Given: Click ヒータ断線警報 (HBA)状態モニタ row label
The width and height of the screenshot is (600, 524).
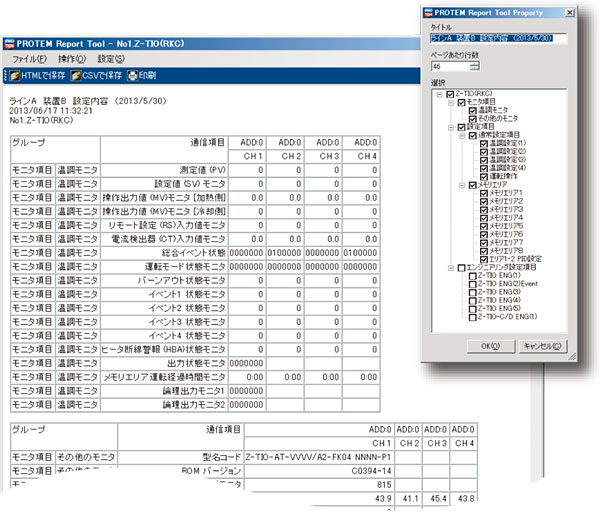Looking at the screenshot, I should (x=164, y=349).
